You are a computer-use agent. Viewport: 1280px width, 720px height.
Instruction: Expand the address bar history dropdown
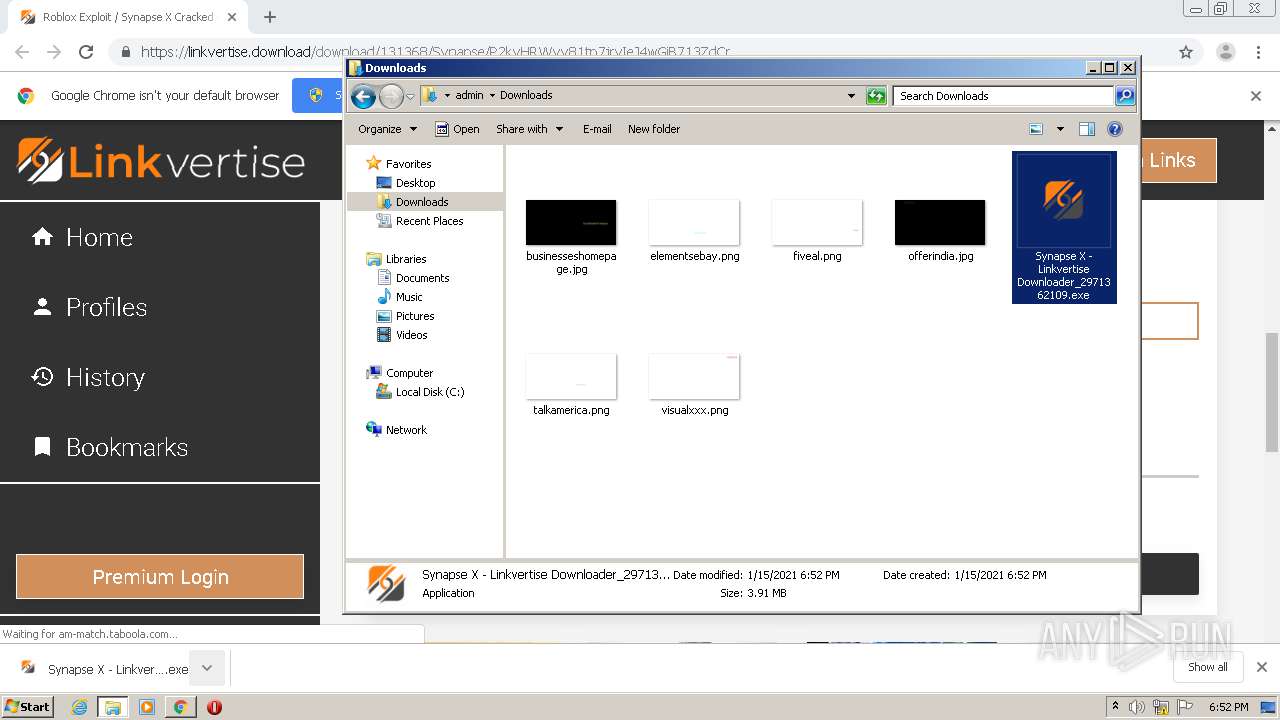coord(851,96)
